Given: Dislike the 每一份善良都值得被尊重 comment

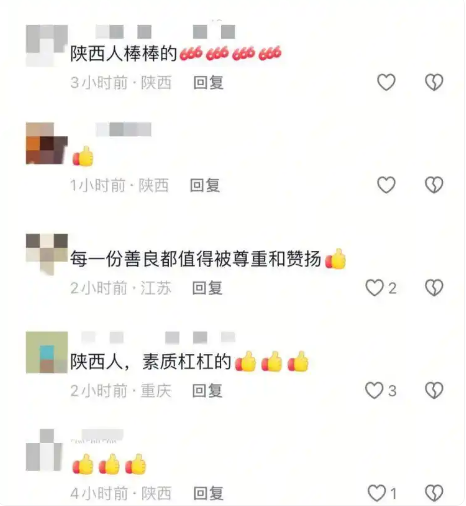Looking at the screenshot, I should (434, 288).
